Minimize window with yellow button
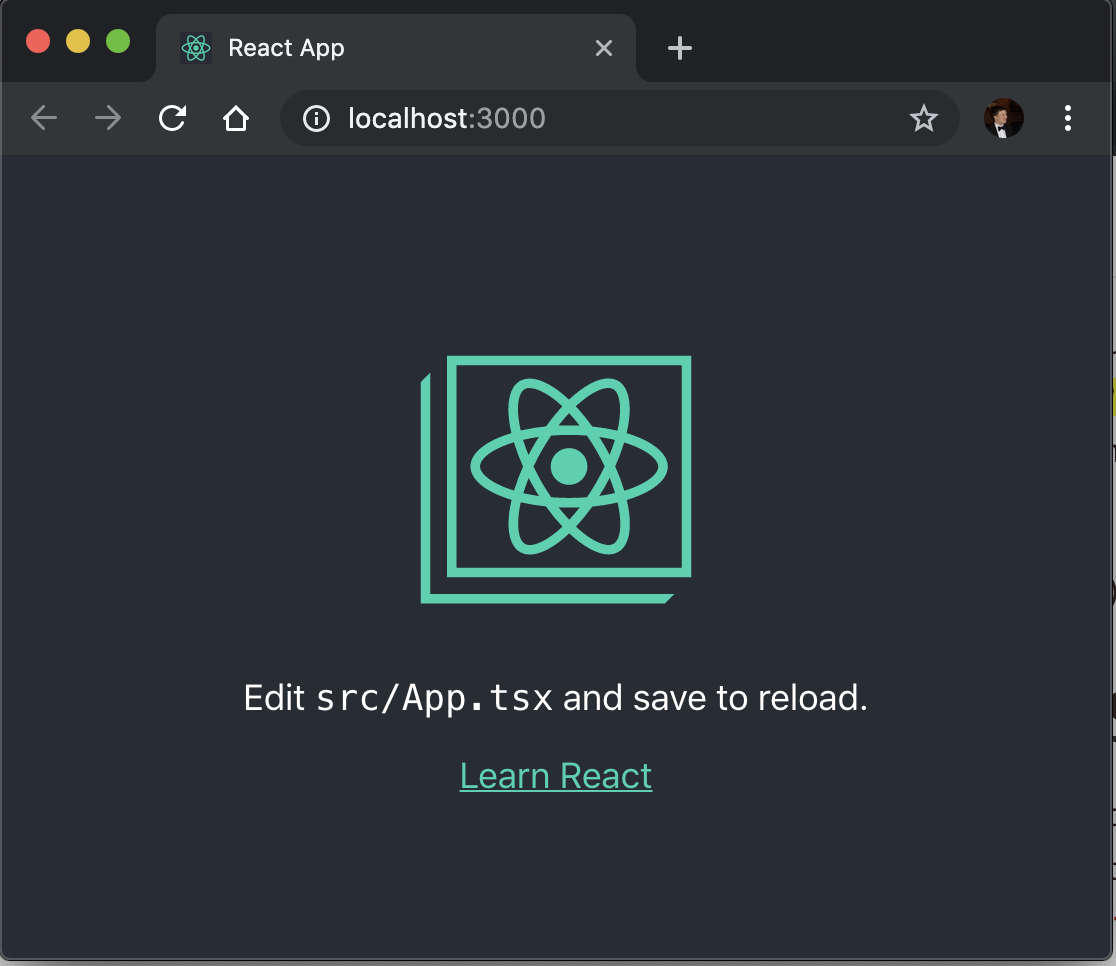This screenshot has width=1116, height=966. pyautogui.click(x=78, y=41)
